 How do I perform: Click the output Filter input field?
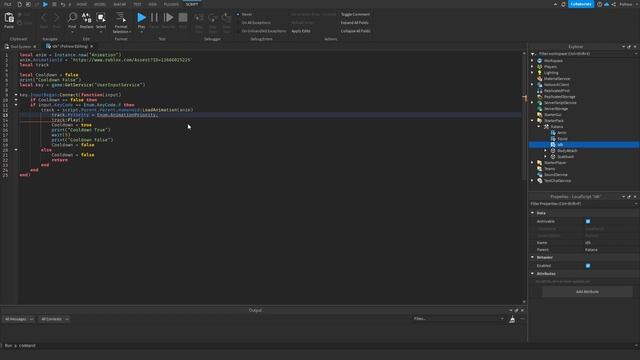pos(458,319)
